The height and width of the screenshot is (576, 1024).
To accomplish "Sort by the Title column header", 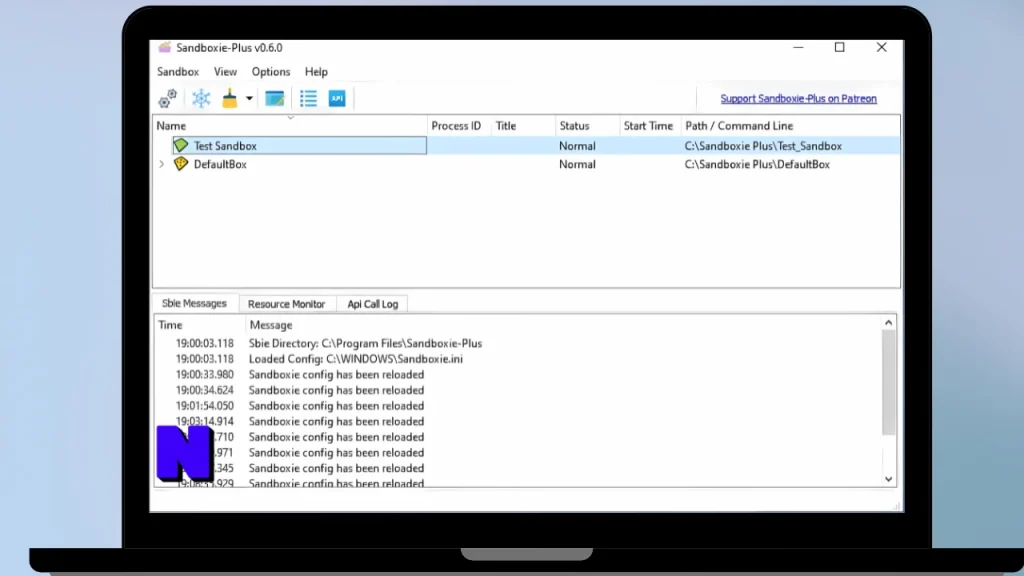I will pyautogui.click(x=523, y=126).
